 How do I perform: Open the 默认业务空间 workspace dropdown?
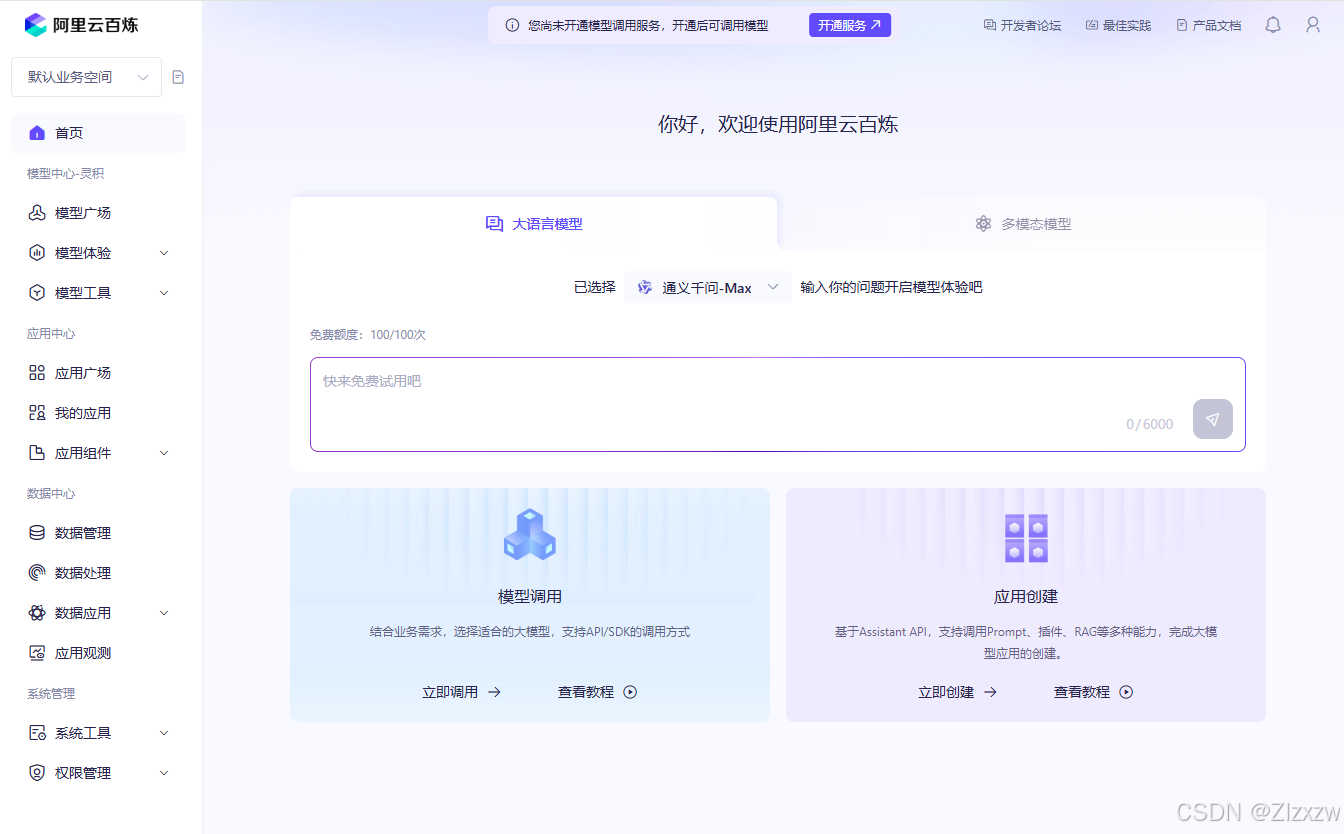86,77
